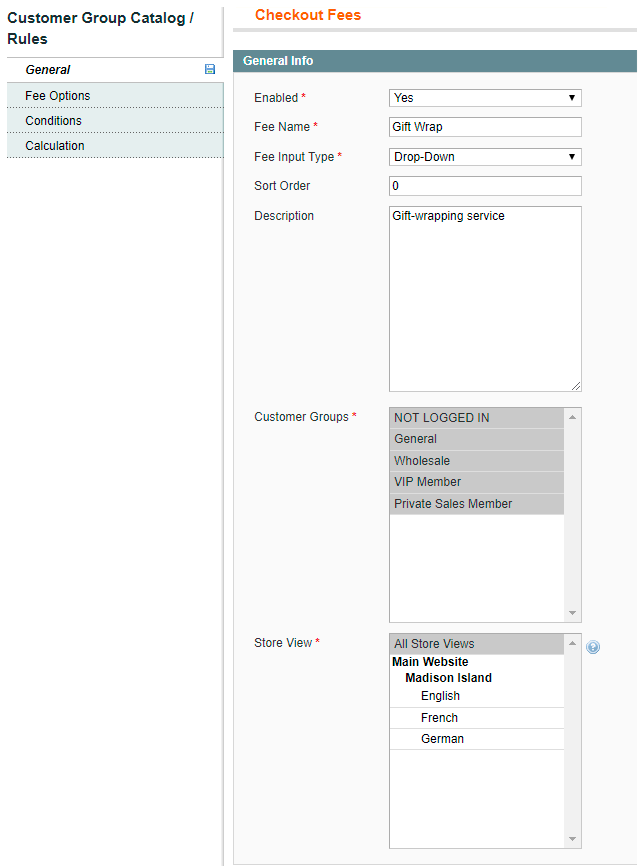Switch to the Conditions tab
The width and height of the screenshot is (638, 867).
coord(54,121)
